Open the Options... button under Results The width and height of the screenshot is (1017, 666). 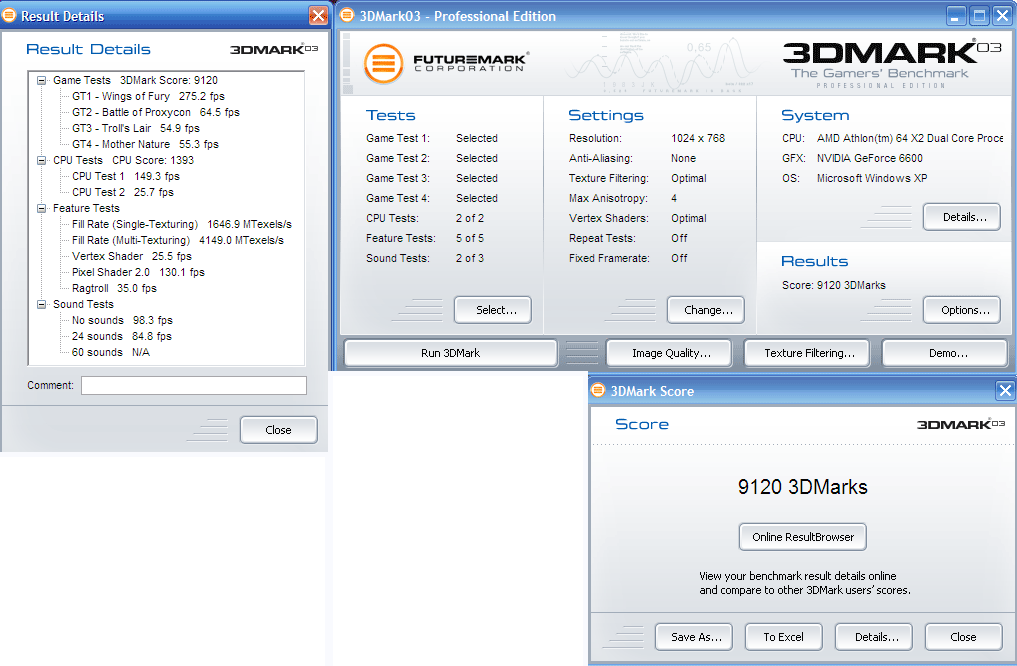click(962, 310)
